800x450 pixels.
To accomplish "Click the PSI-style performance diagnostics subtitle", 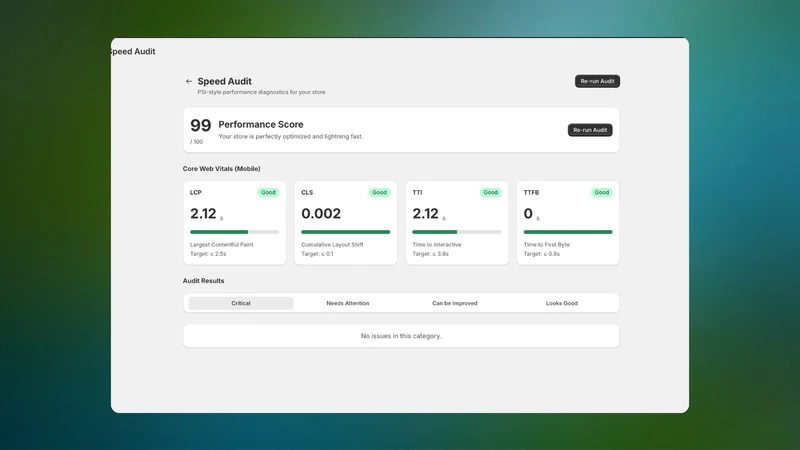I will tap(261, 92).
